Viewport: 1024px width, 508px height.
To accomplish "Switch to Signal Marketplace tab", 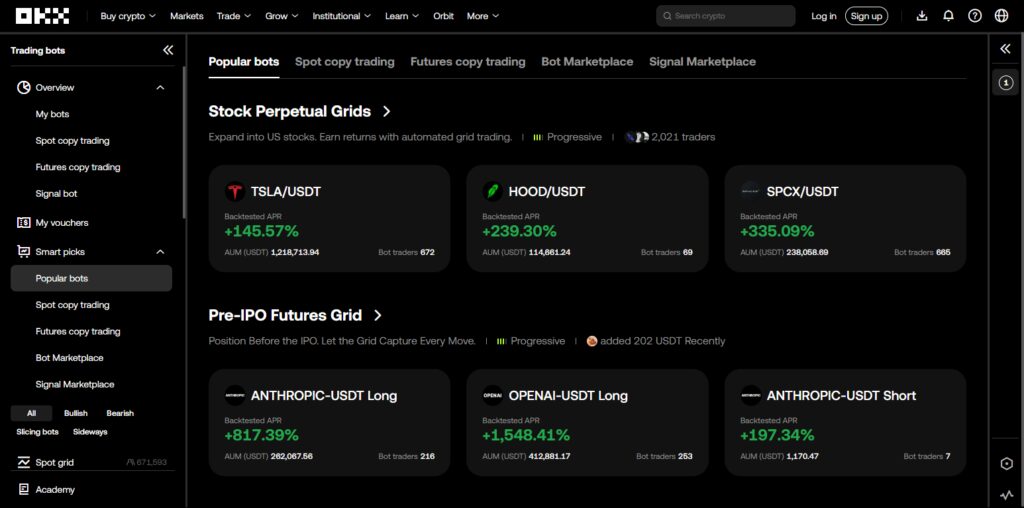I will [x=703, y=62].
